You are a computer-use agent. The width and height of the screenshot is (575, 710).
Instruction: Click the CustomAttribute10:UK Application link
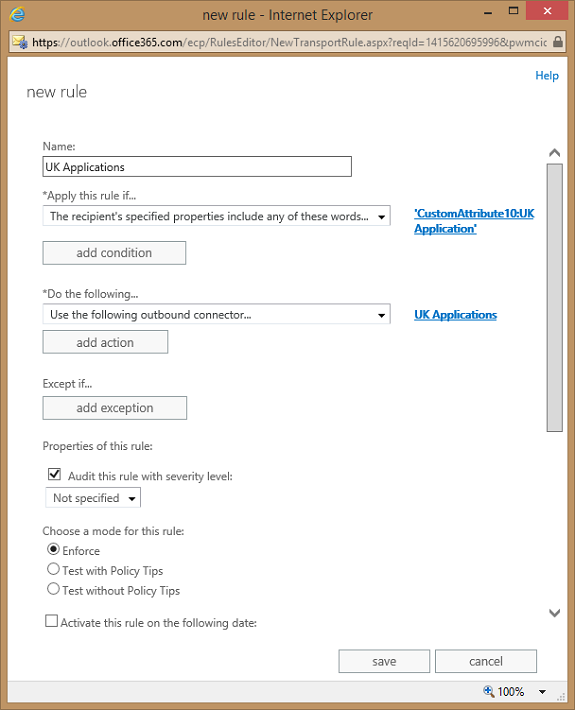coord(474,221)
